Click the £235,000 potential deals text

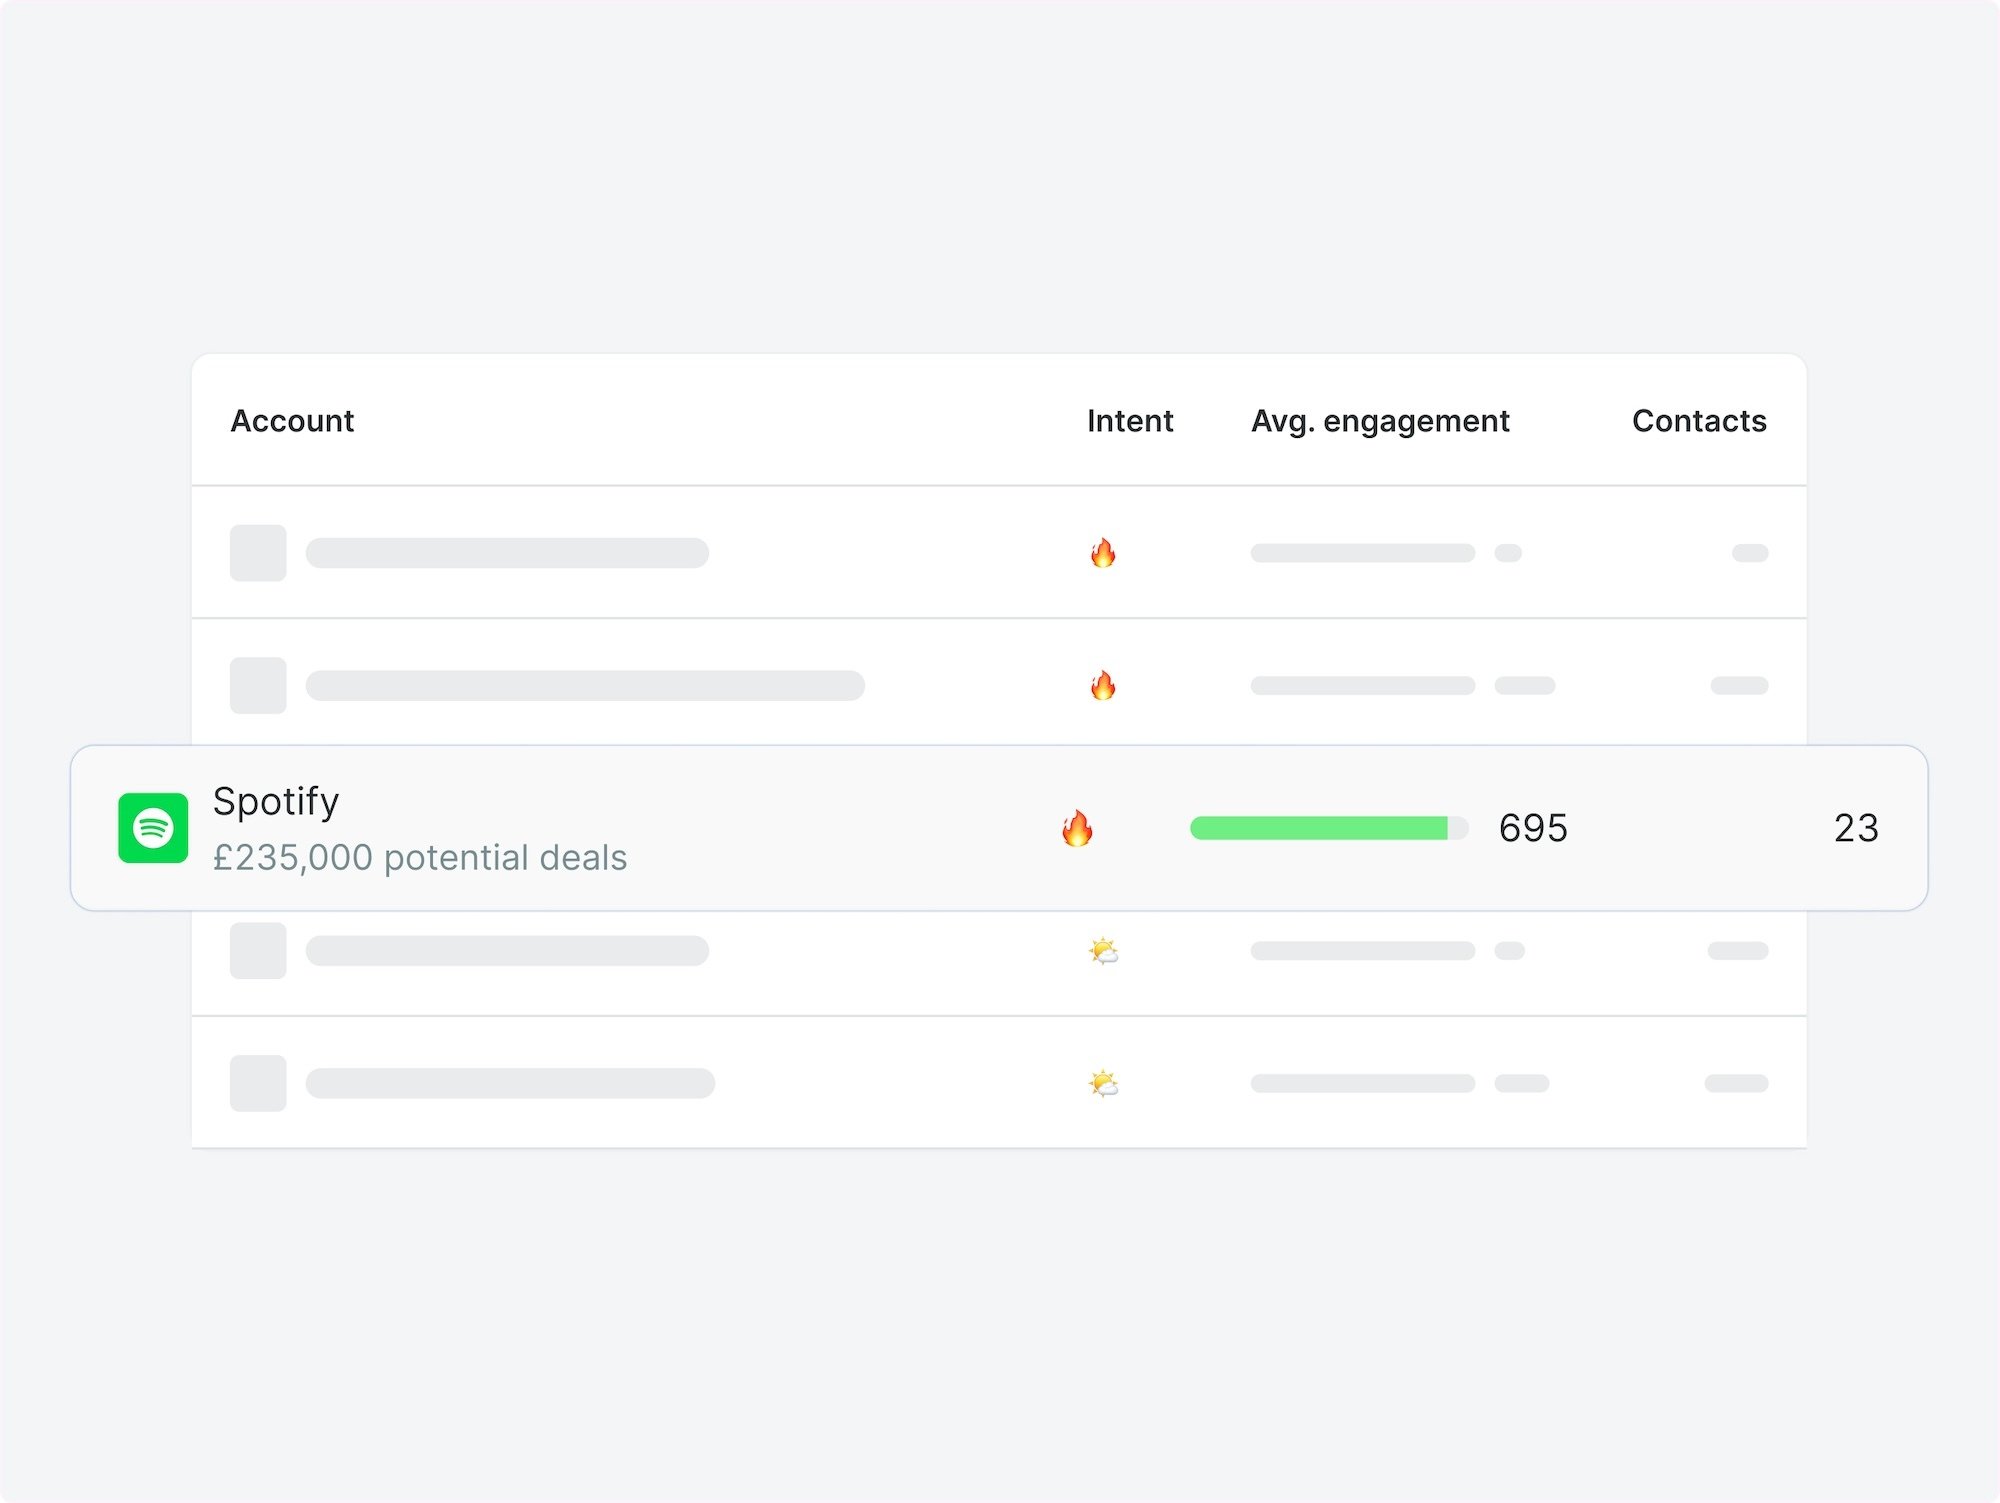point(420,858)
